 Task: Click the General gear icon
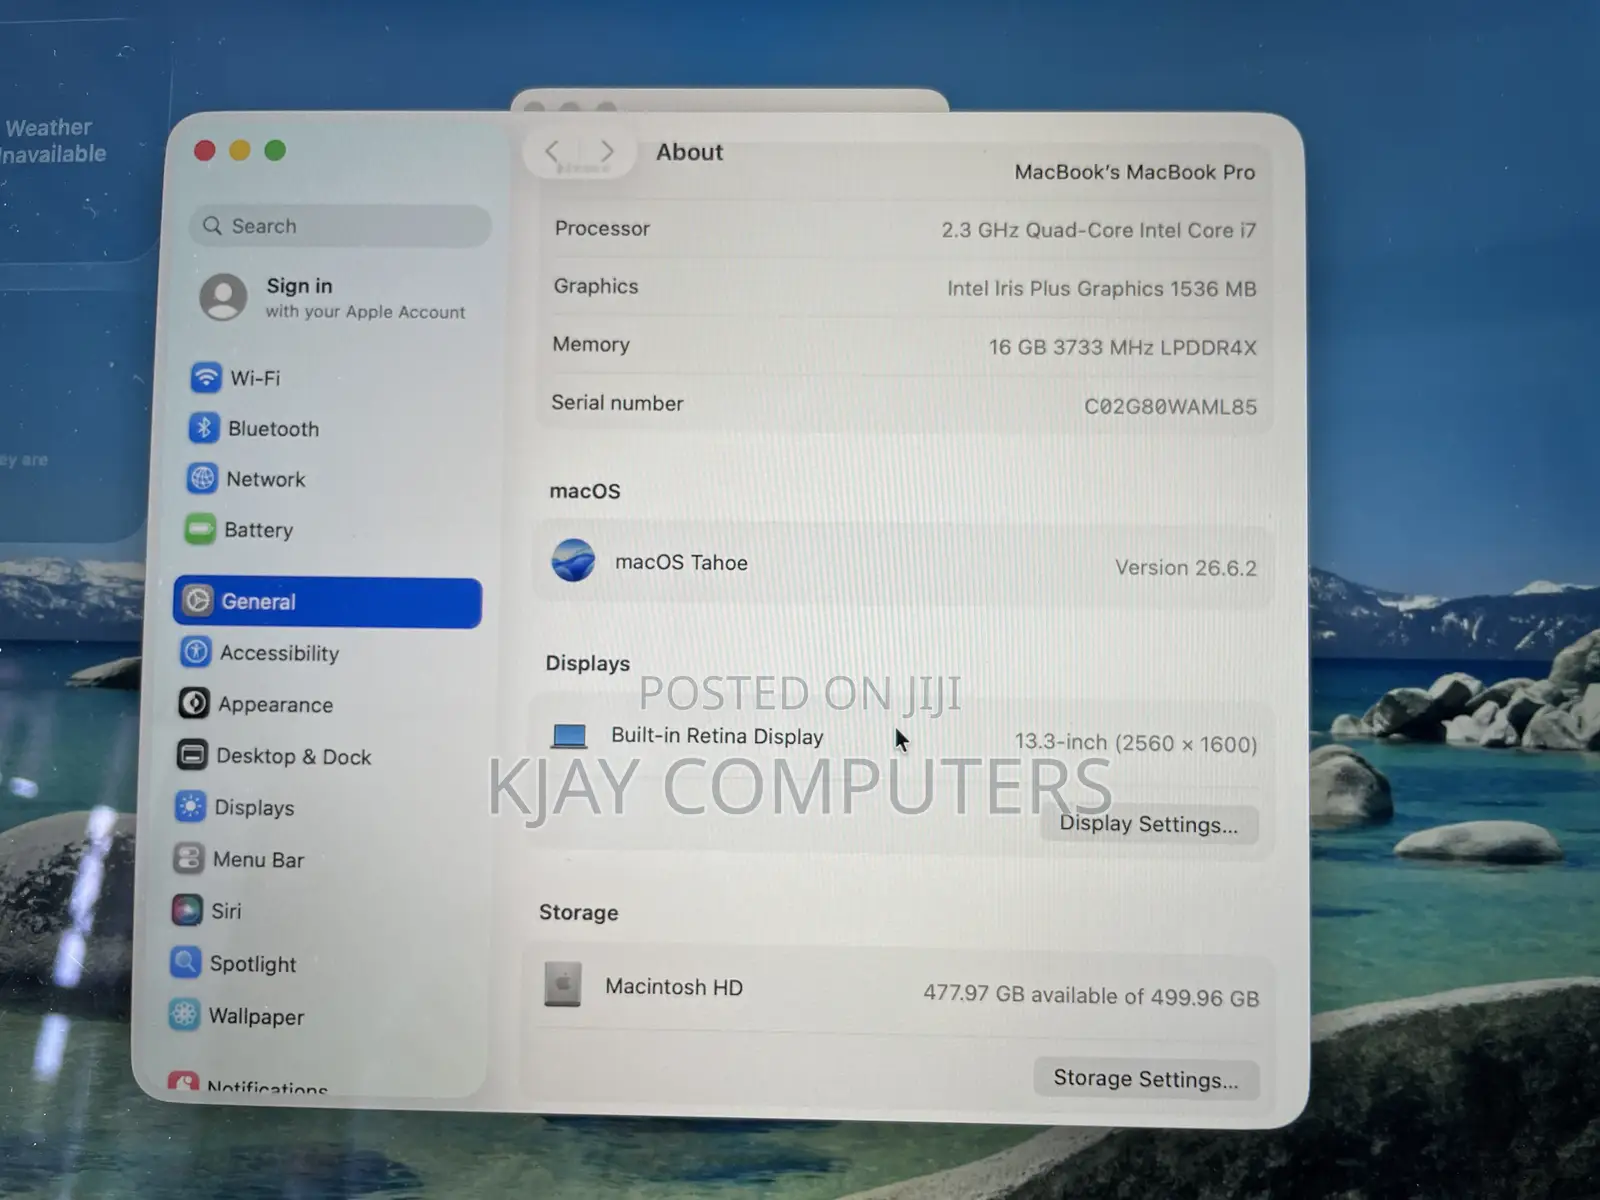coord(198,600)
